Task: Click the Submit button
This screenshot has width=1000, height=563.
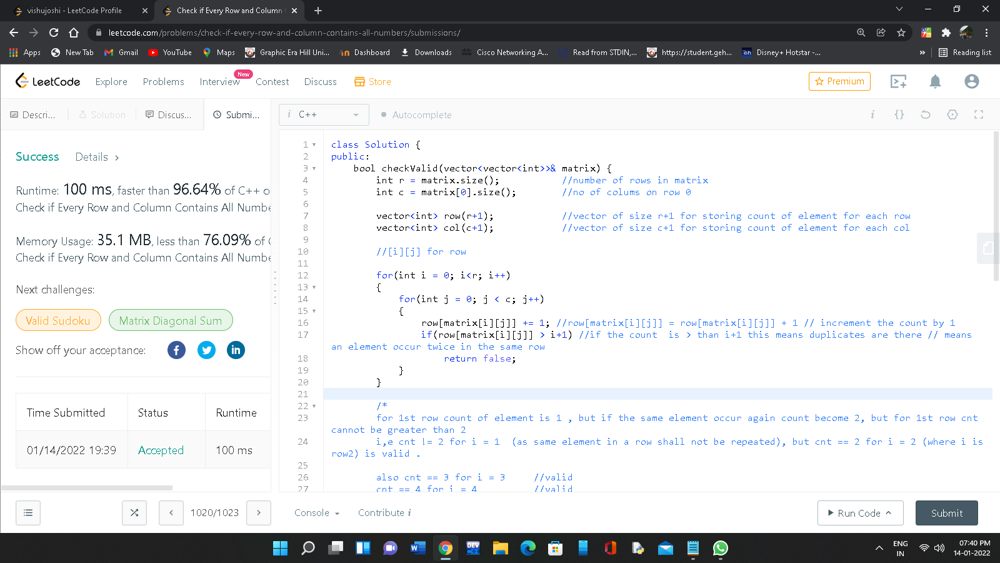Action: click(x=946, y=513)
